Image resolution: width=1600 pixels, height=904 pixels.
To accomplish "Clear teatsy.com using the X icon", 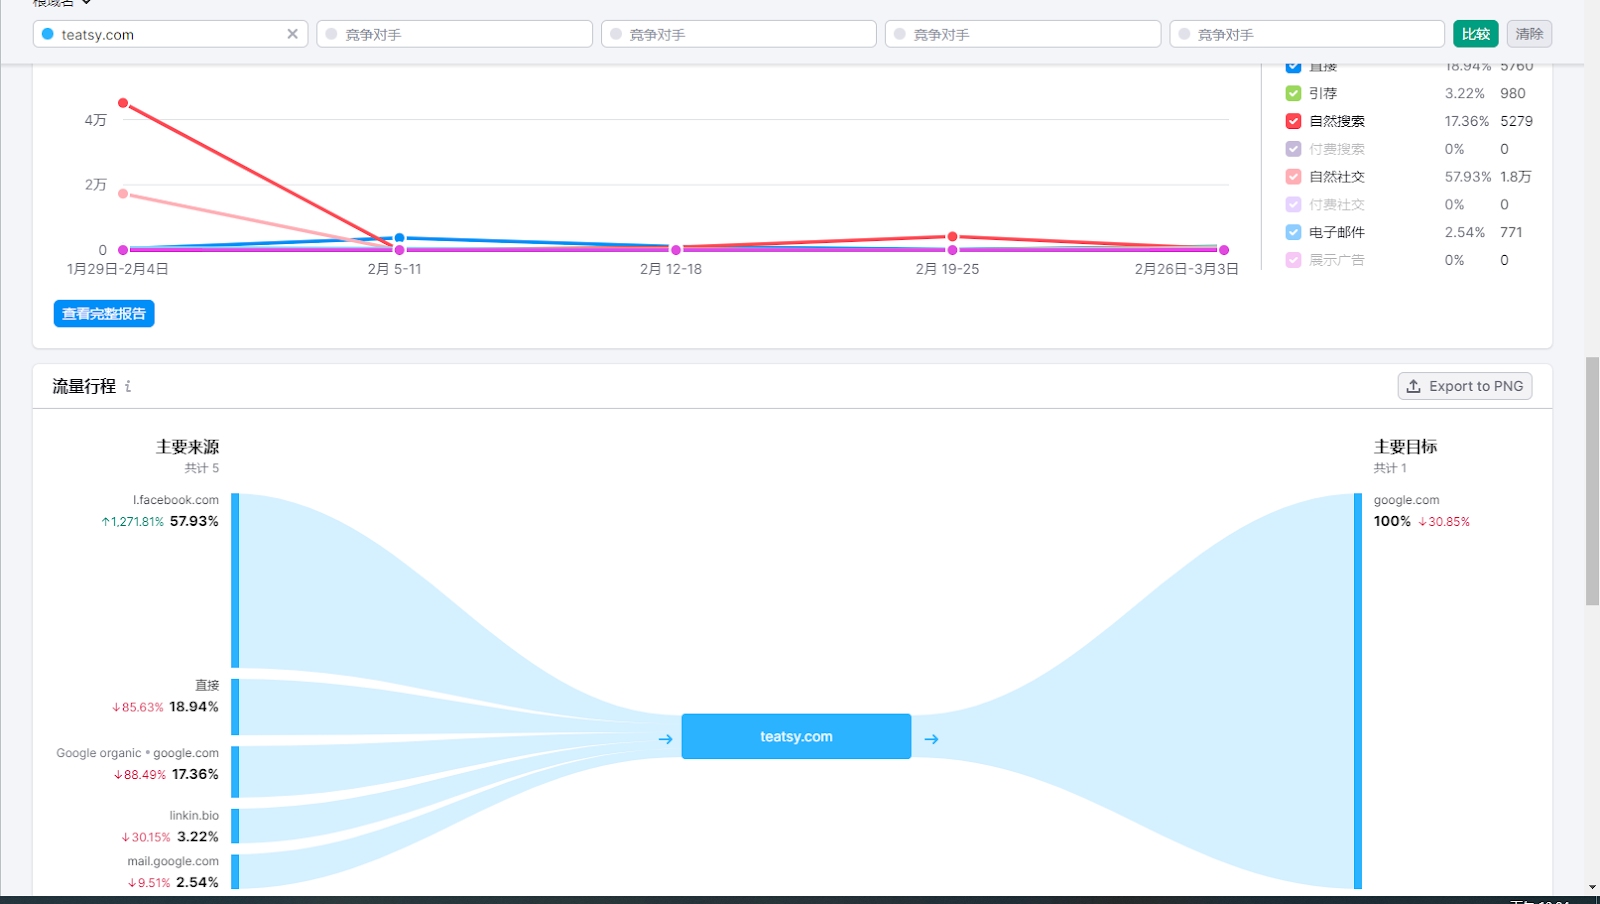I will pos(292,34).
